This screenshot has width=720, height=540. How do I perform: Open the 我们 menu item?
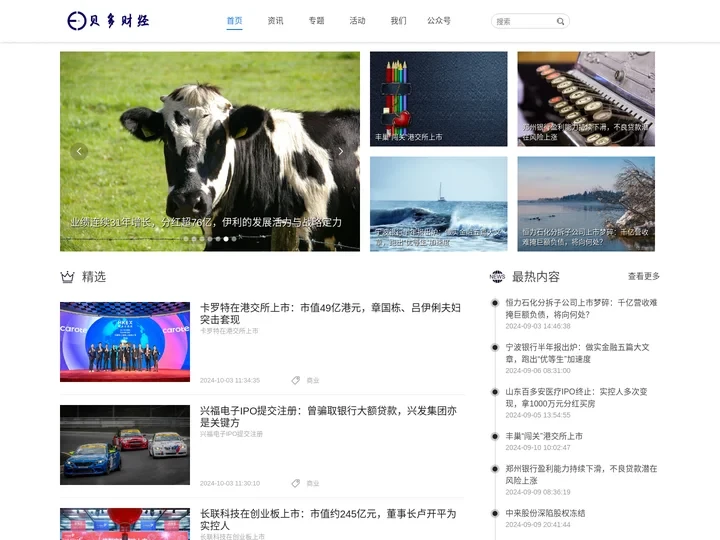point(398,21)
